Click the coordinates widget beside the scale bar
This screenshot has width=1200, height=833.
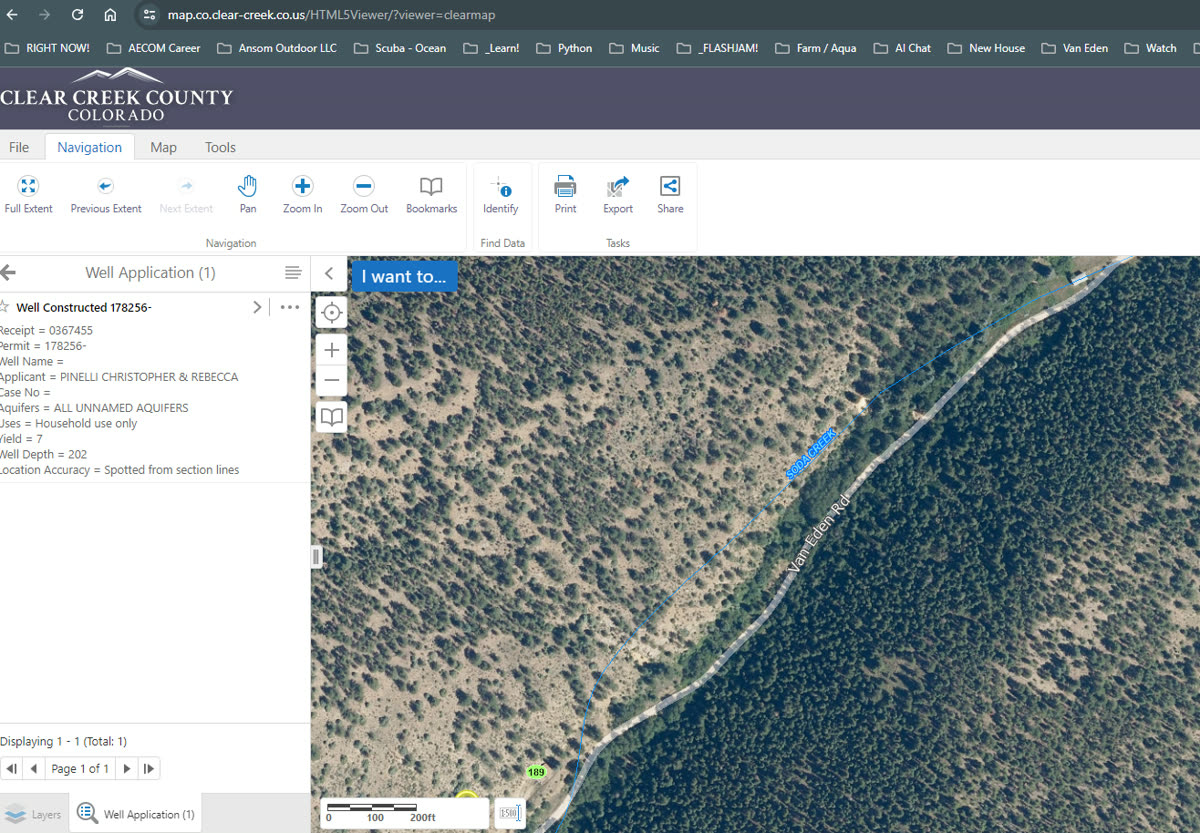(510, 813)
